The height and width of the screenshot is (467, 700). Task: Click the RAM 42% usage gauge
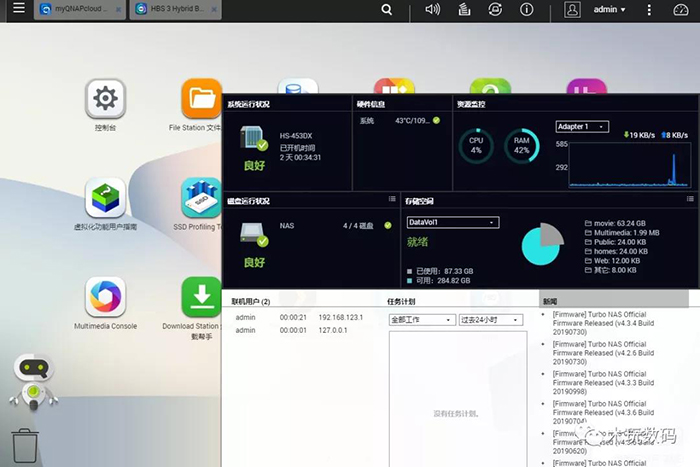[x=521, y=146]
